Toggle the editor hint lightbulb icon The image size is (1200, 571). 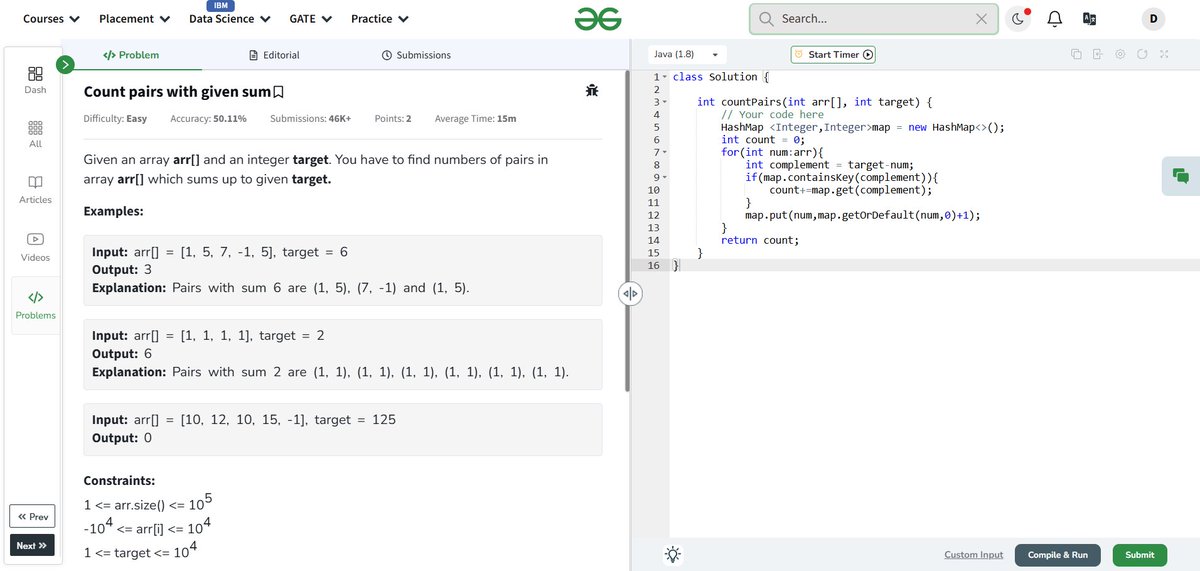tap(674, 554)
